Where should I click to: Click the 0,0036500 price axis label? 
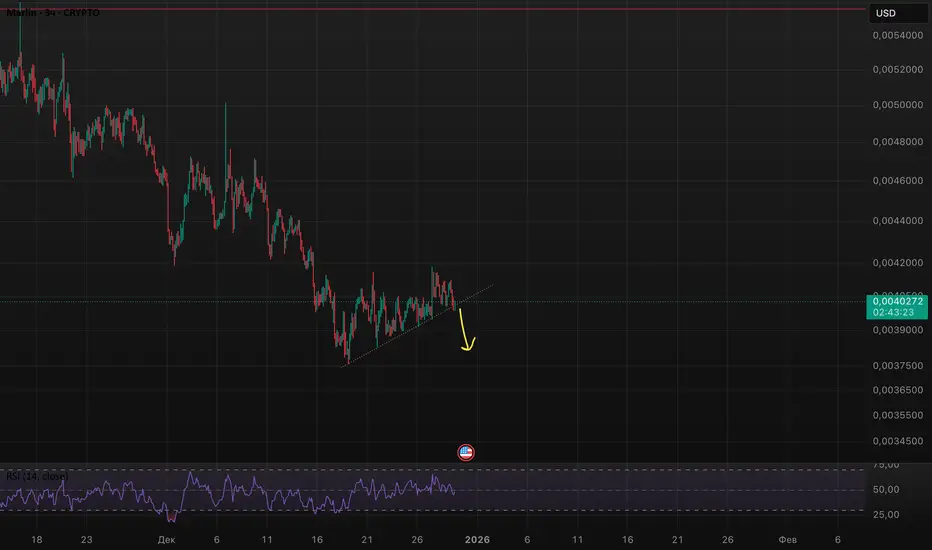coord(898,390)
